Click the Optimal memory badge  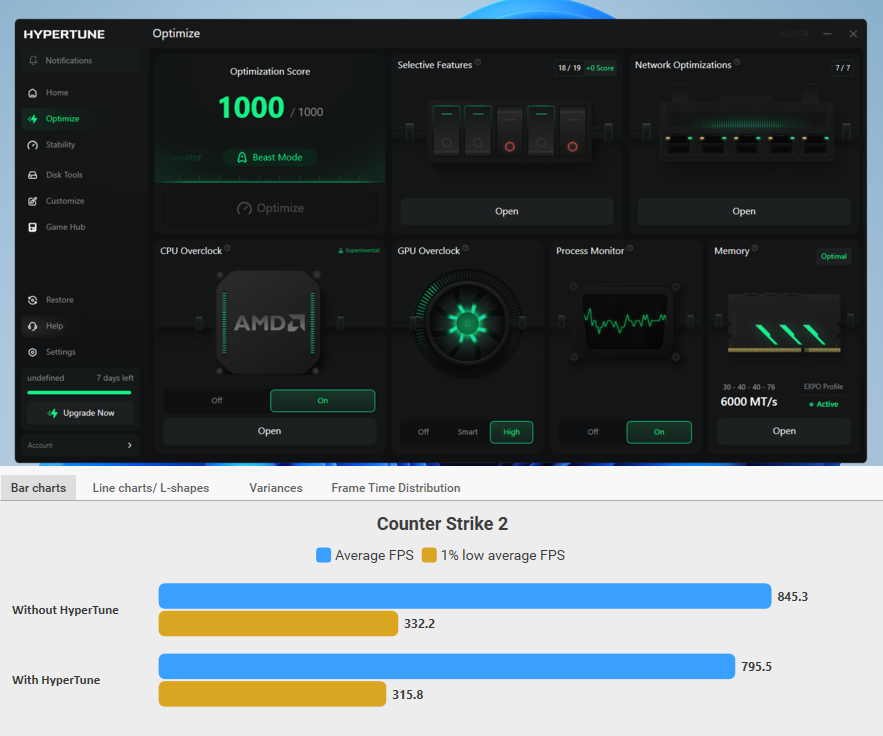[x=833, y=256]
